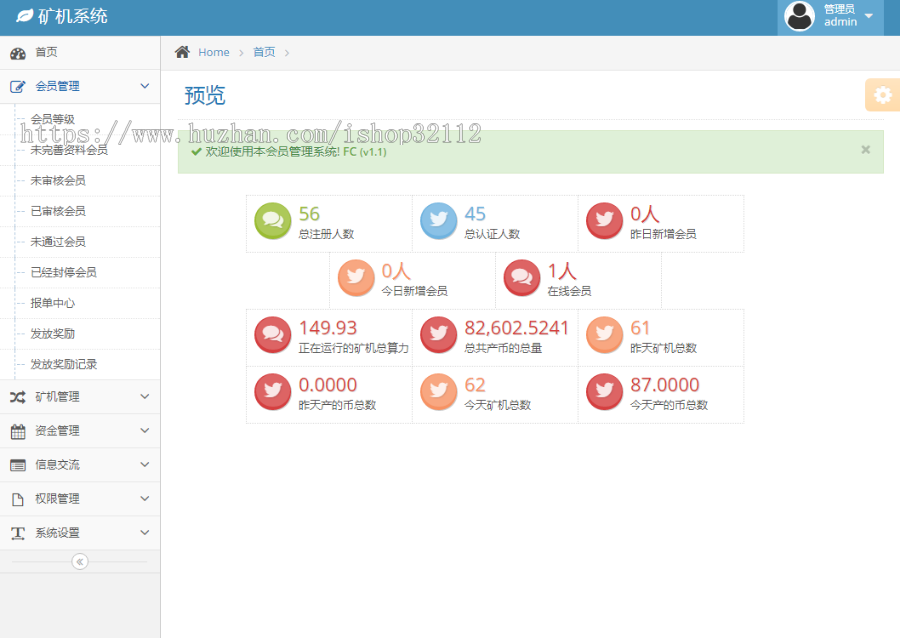Click red chat icon for 在线会员
This screenshot has height=638, width=900.
pyautogui.click(x=522, y=278)
